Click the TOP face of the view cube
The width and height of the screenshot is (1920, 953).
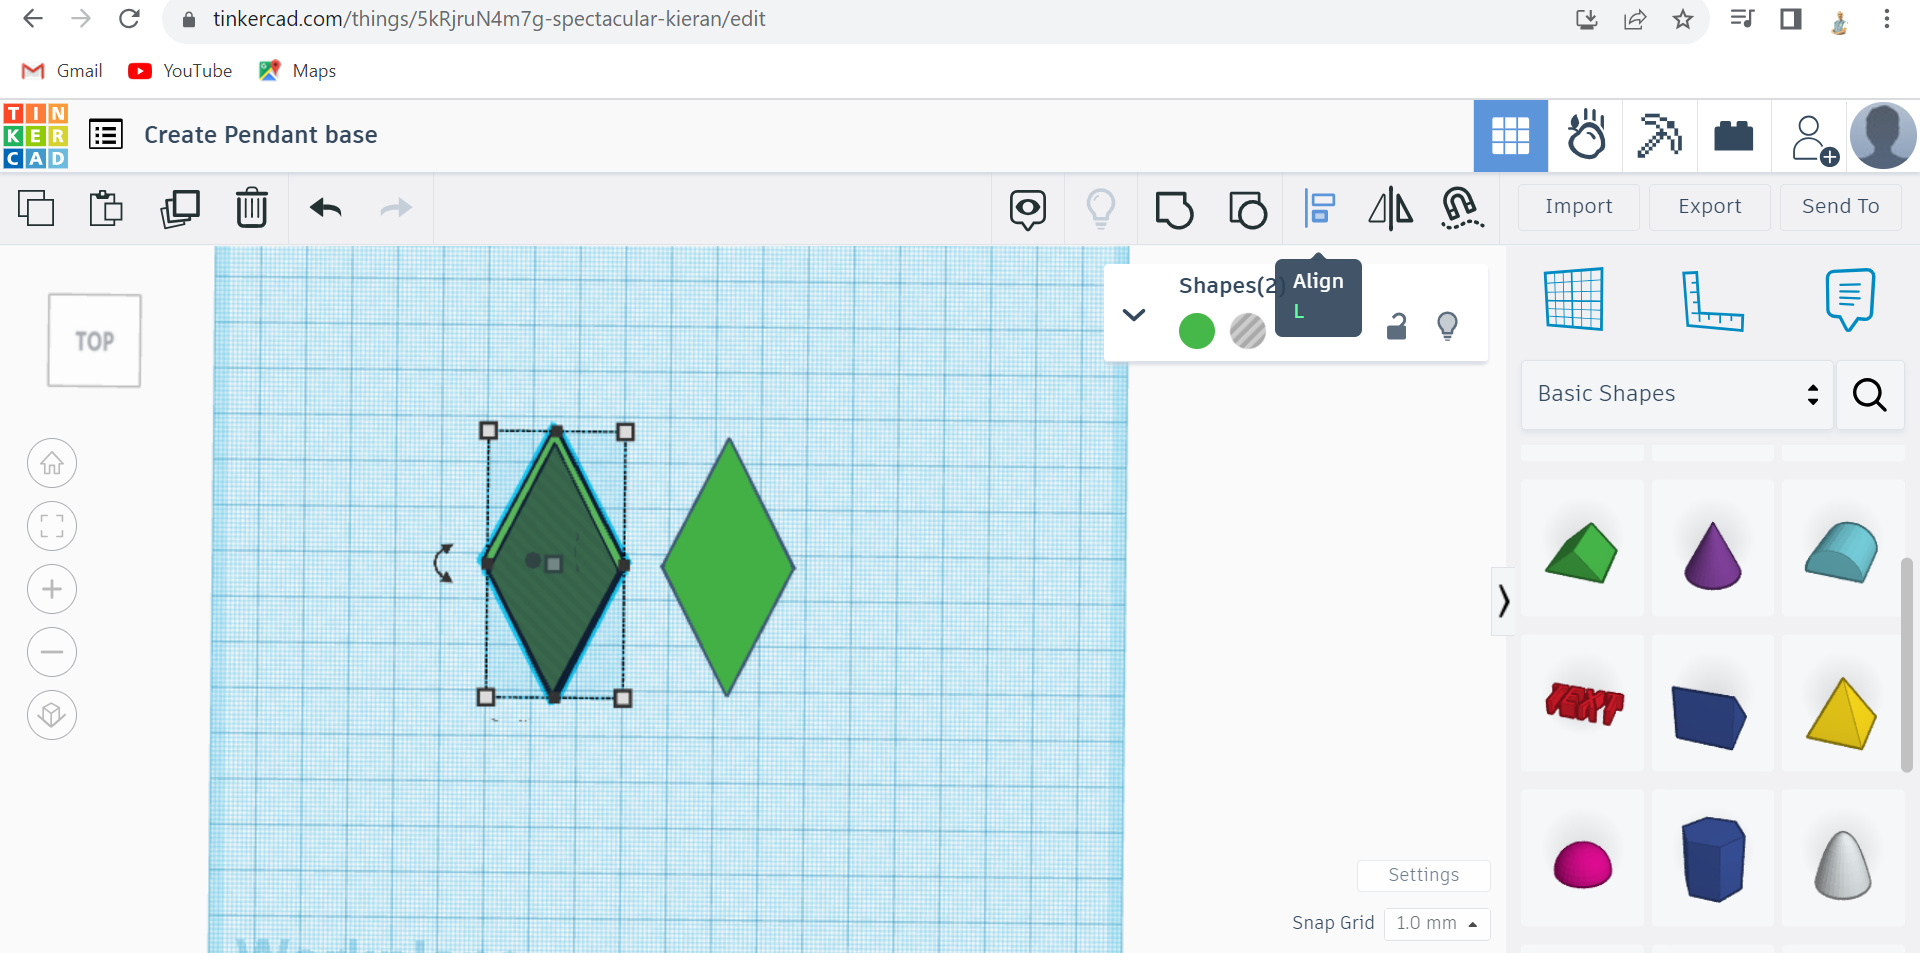[93, 340]
